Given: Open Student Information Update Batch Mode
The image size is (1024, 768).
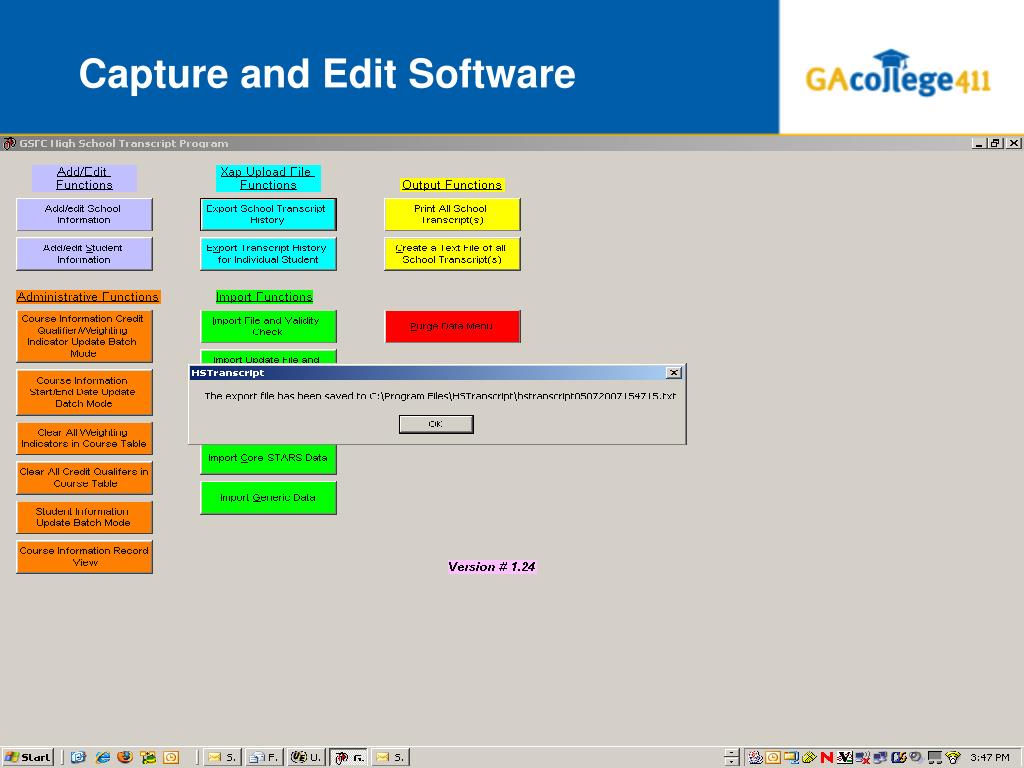Looking at the screenshot, I should pyautogui.click(x=84, y=517).
